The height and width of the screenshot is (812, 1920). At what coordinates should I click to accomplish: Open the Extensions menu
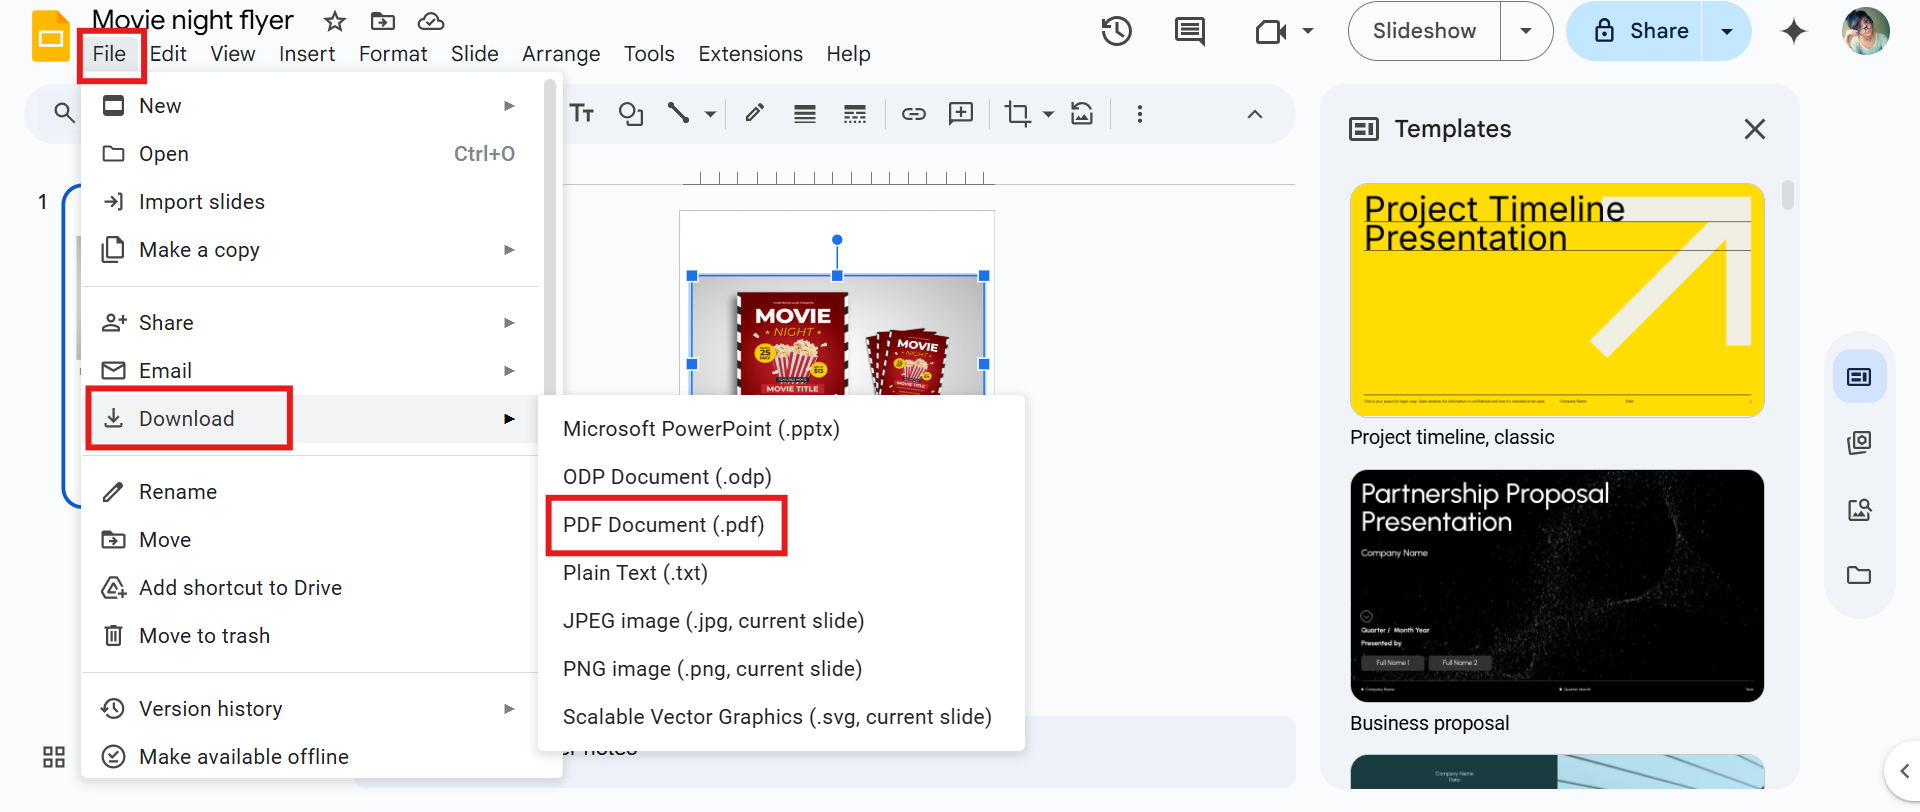[x=750, y=54]
